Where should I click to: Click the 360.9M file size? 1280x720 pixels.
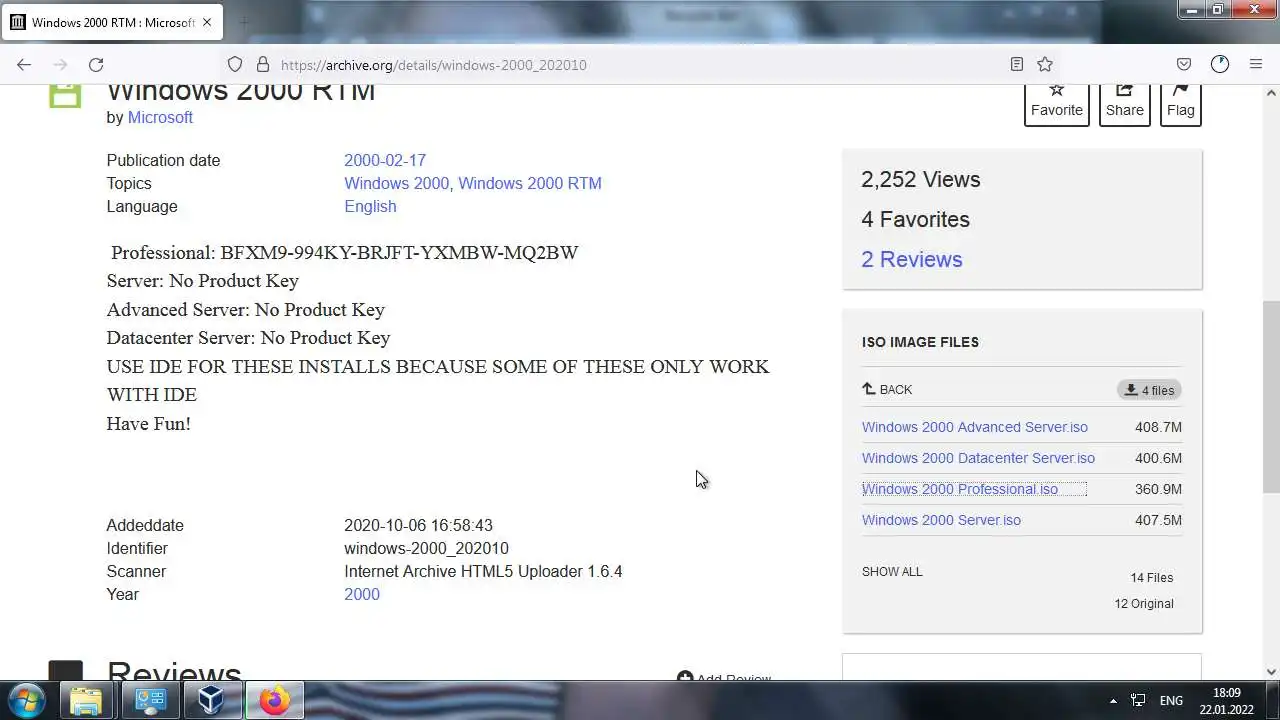[1158, 489]
